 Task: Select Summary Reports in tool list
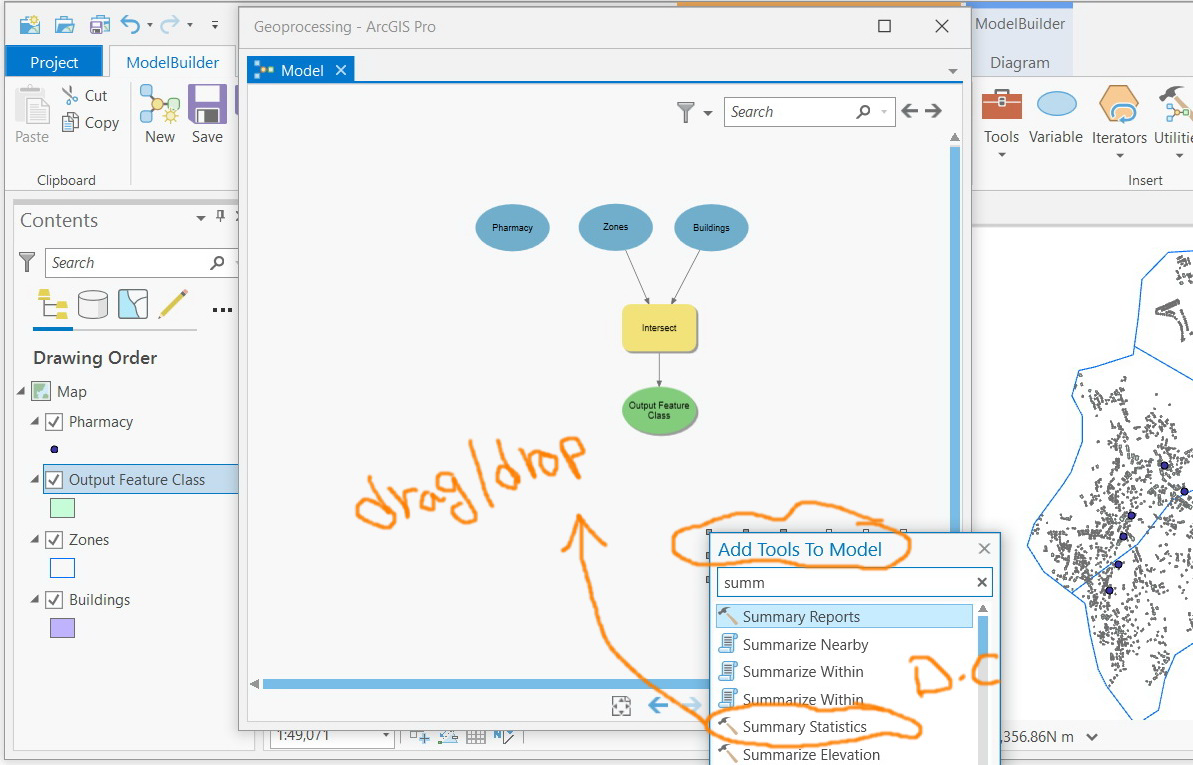845,617
